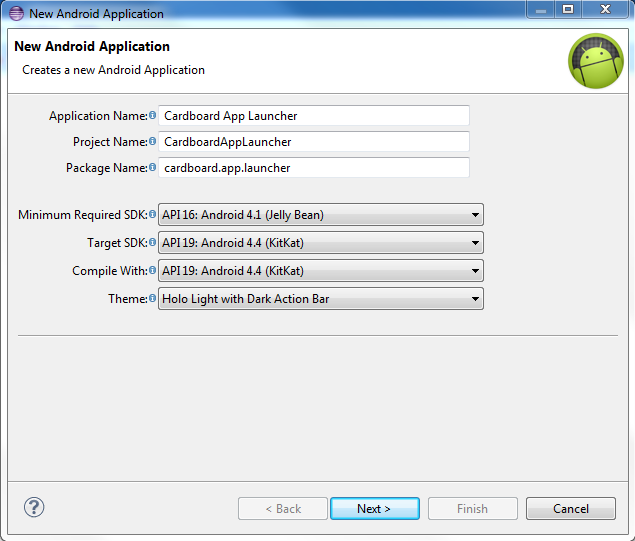This screenshot has height=541, width=635.
Task: Click info icon beside Project Name
Action: [153, 142]
